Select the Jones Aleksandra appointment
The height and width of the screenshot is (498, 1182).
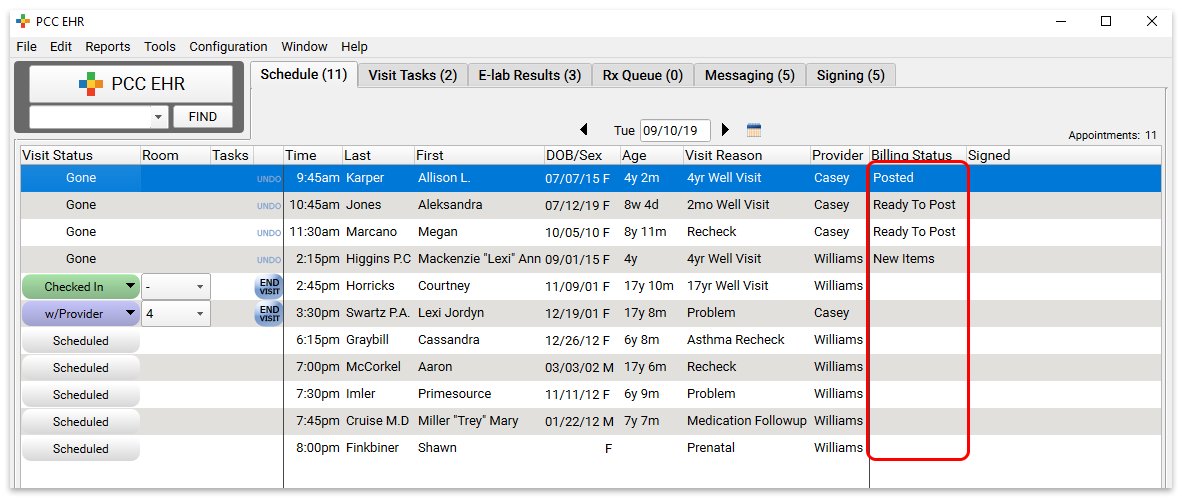click(591, 205)
